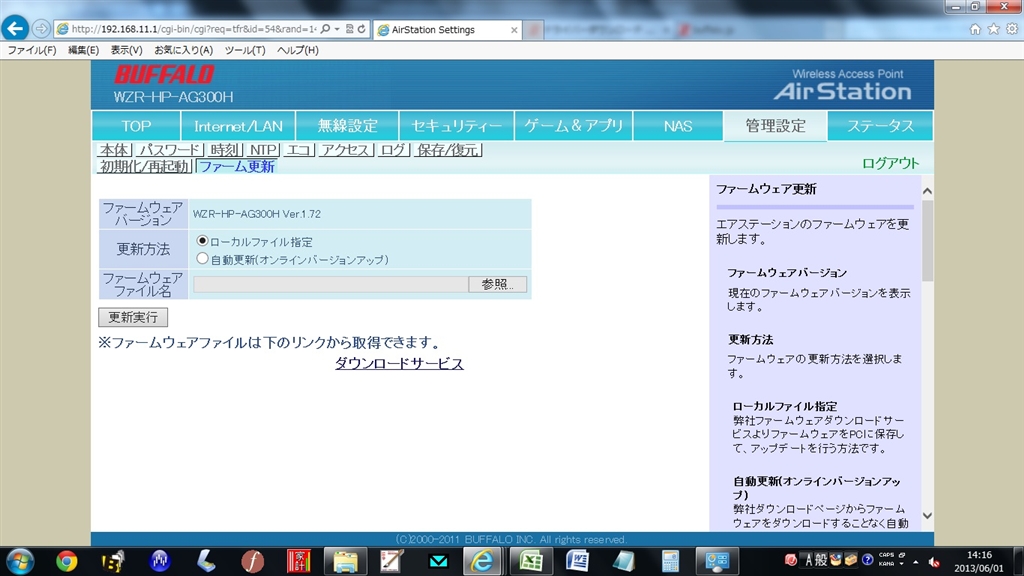Click the browser back arrow button
The image size is (1024, 576).
click(x=16, y=28)
